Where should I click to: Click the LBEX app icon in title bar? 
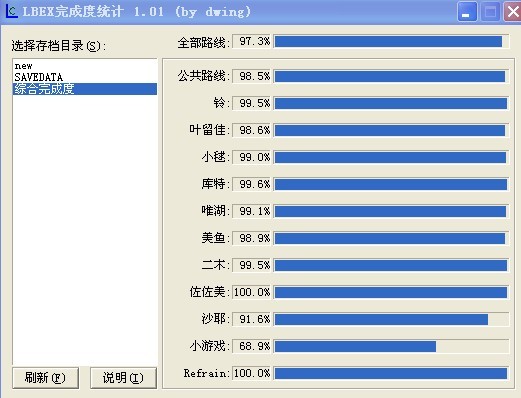coord(11,11)
